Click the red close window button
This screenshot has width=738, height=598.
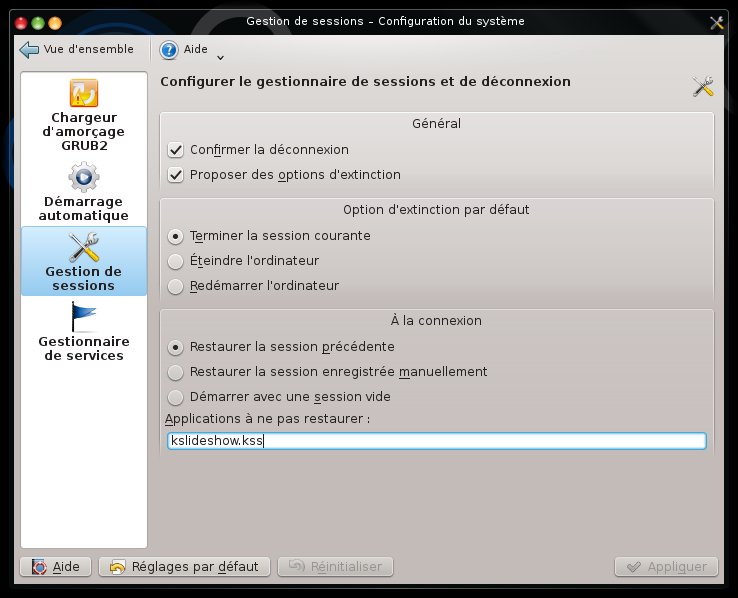[x=21, y=23]
